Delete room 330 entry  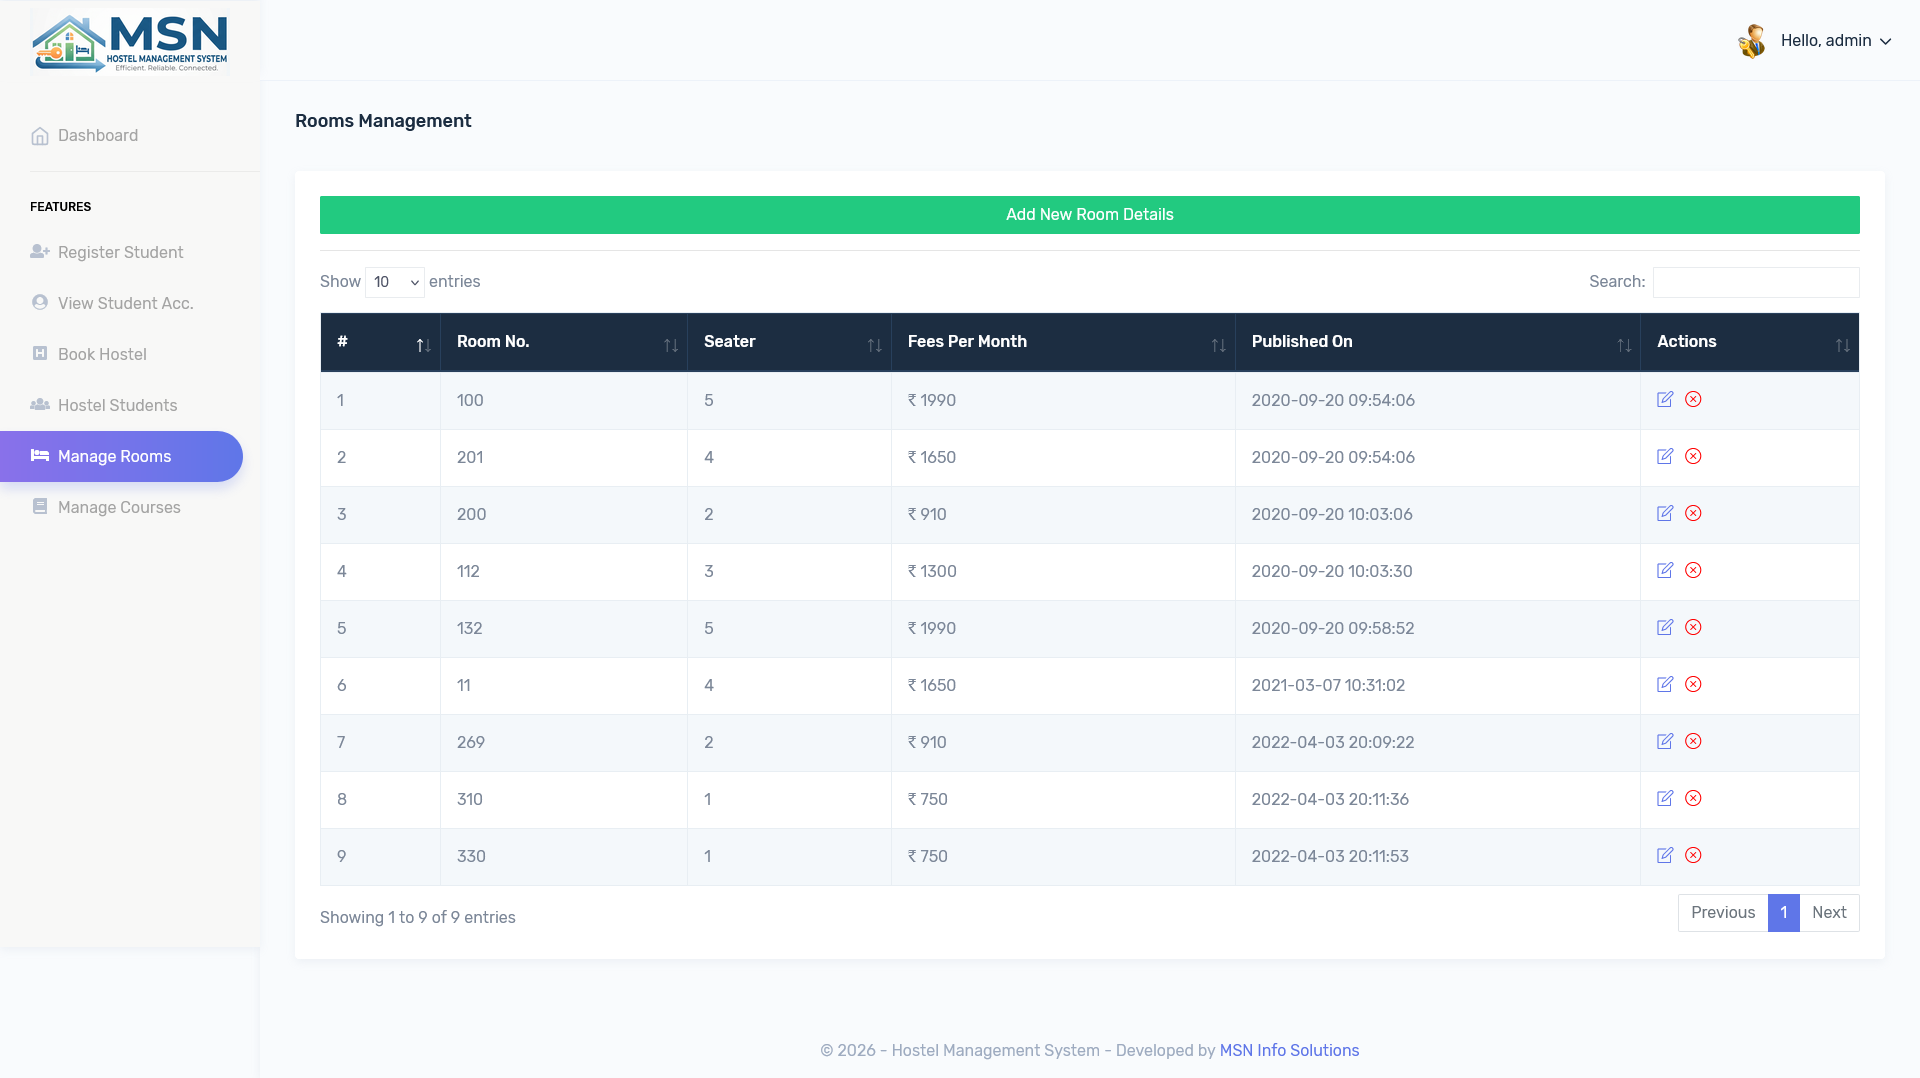pos(1693,855)
